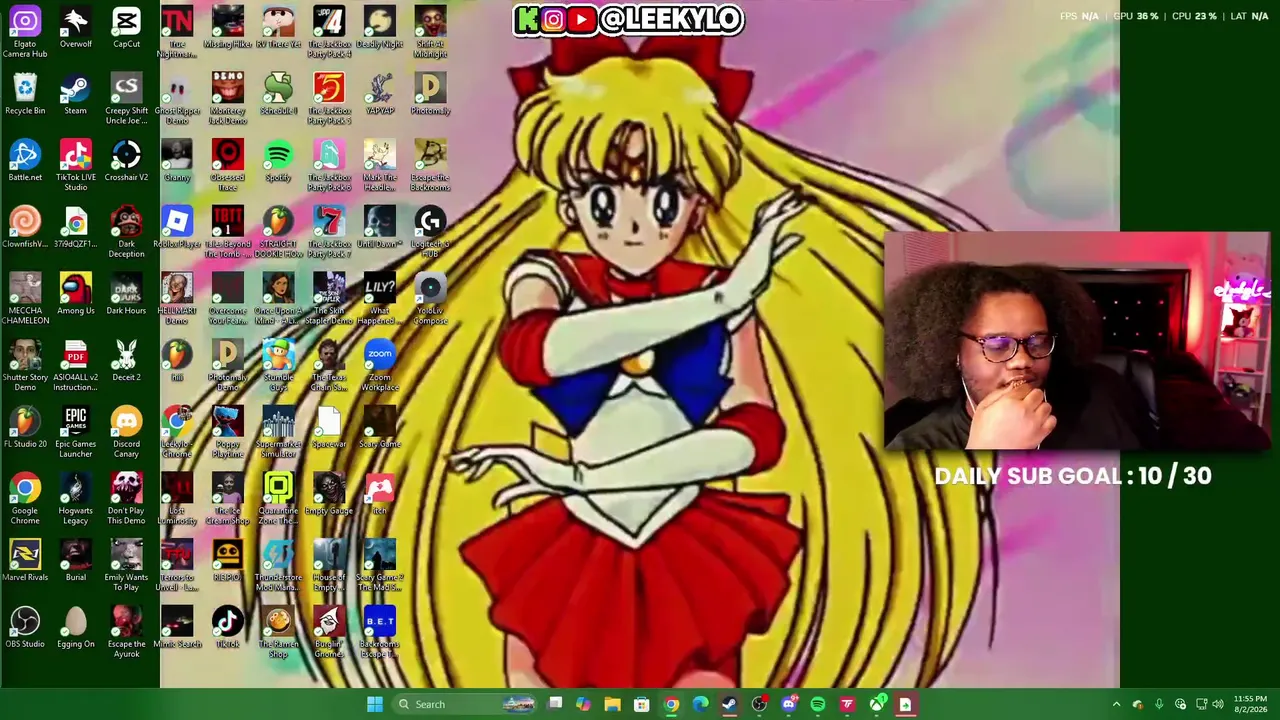The image size is (1280, 720).
Task: Select the Roblox Player desktop icon
Action: point(177,228)
